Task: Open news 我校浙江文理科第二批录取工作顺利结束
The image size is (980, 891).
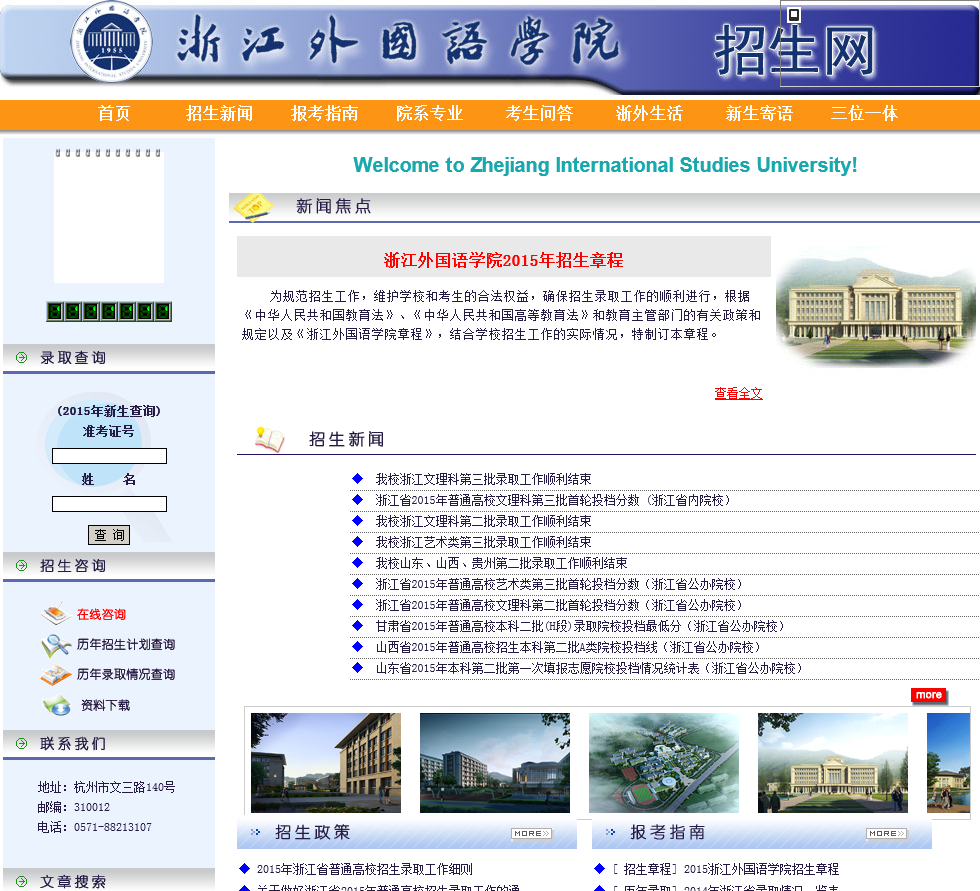Action: pyautogui.click(x=483, y=521)
